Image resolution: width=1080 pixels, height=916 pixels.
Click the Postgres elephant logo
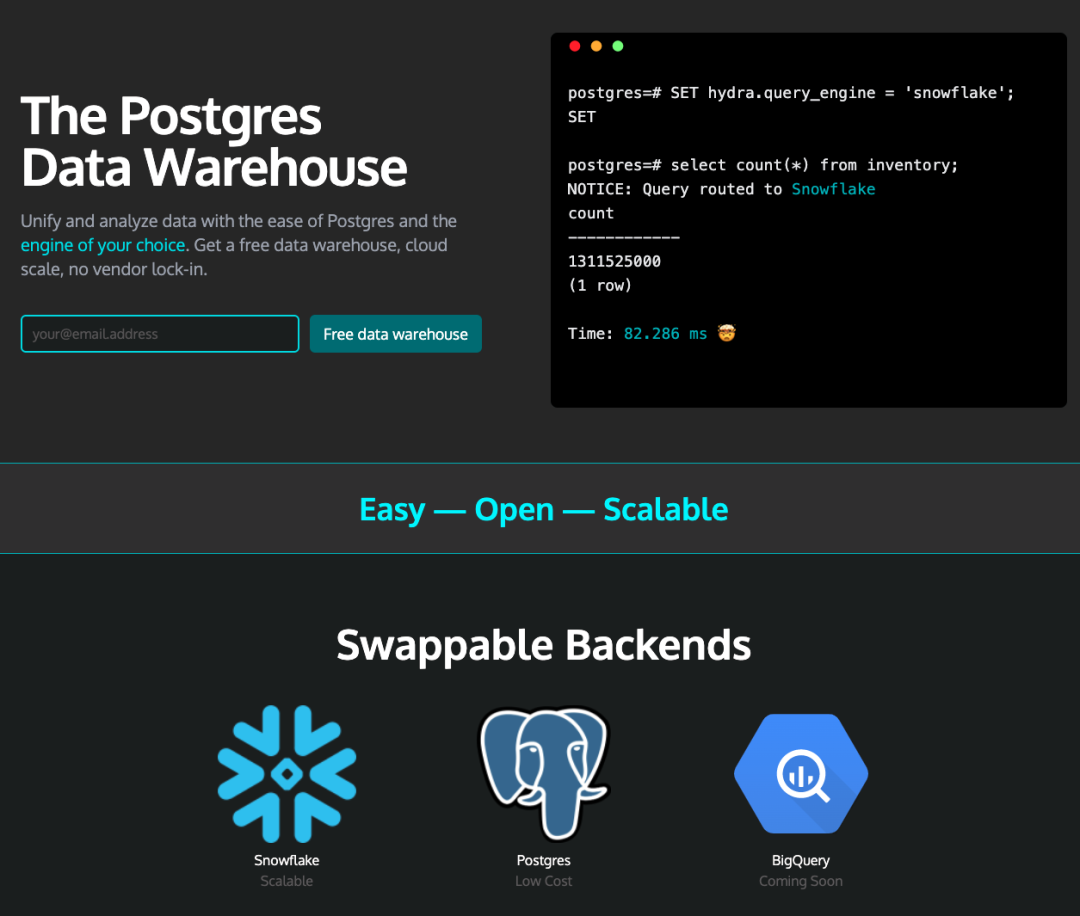click(x=544, y=773)
